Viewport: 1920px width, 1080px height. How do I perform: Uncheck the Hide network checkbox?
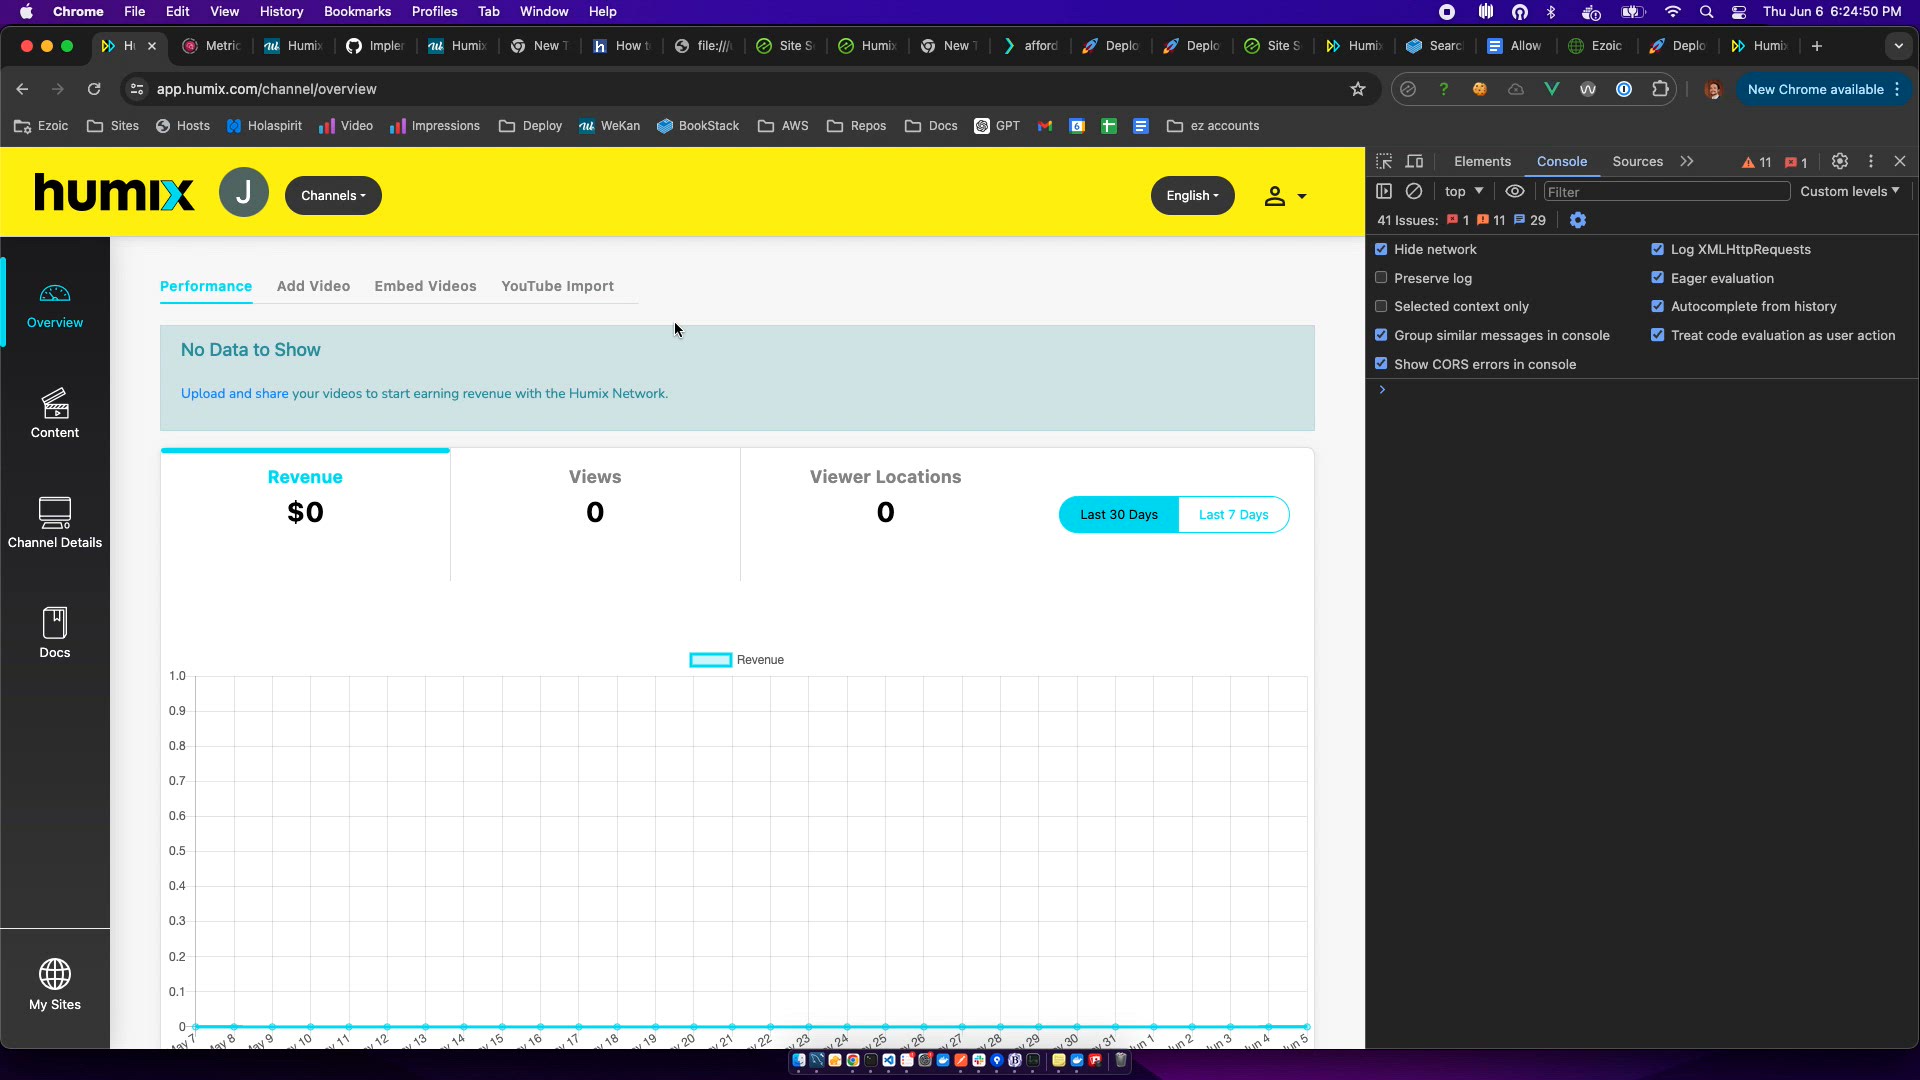click(x=1381, y=249)
